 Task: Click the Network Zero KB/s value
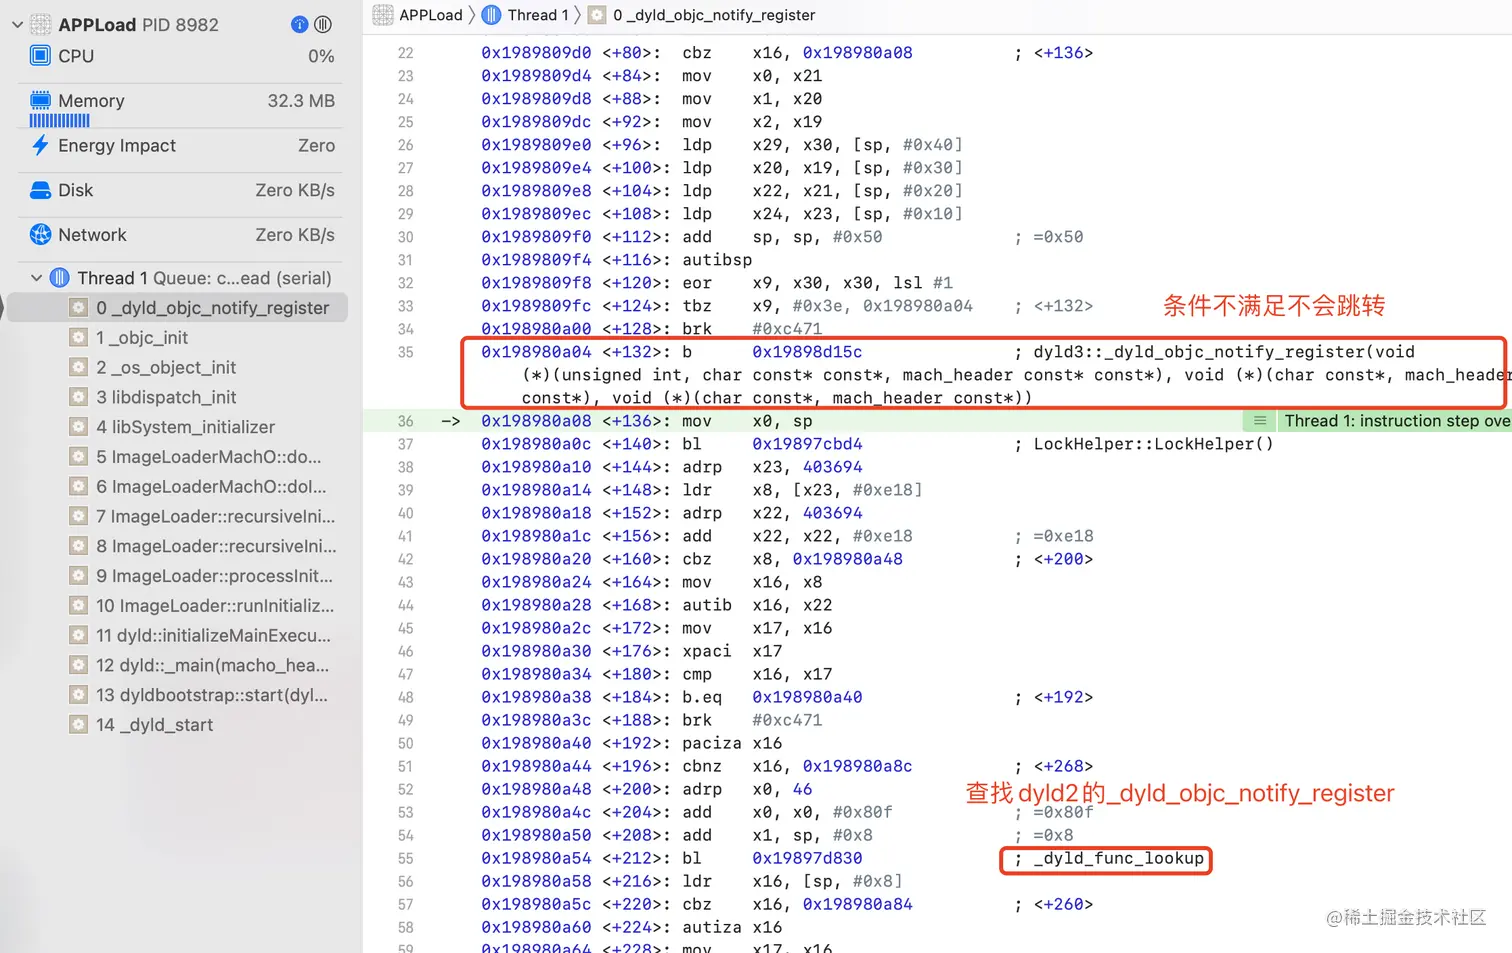click(295, 235)
